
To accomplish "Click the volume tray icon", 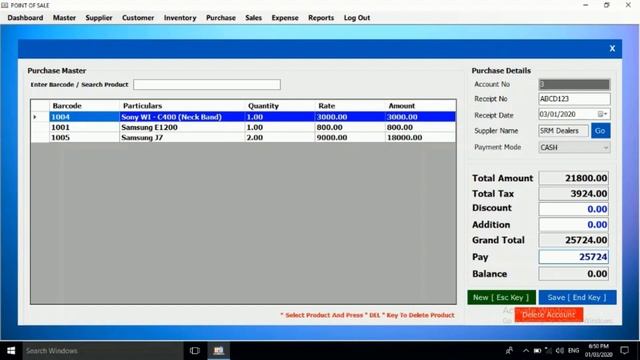I will (560, 351).
